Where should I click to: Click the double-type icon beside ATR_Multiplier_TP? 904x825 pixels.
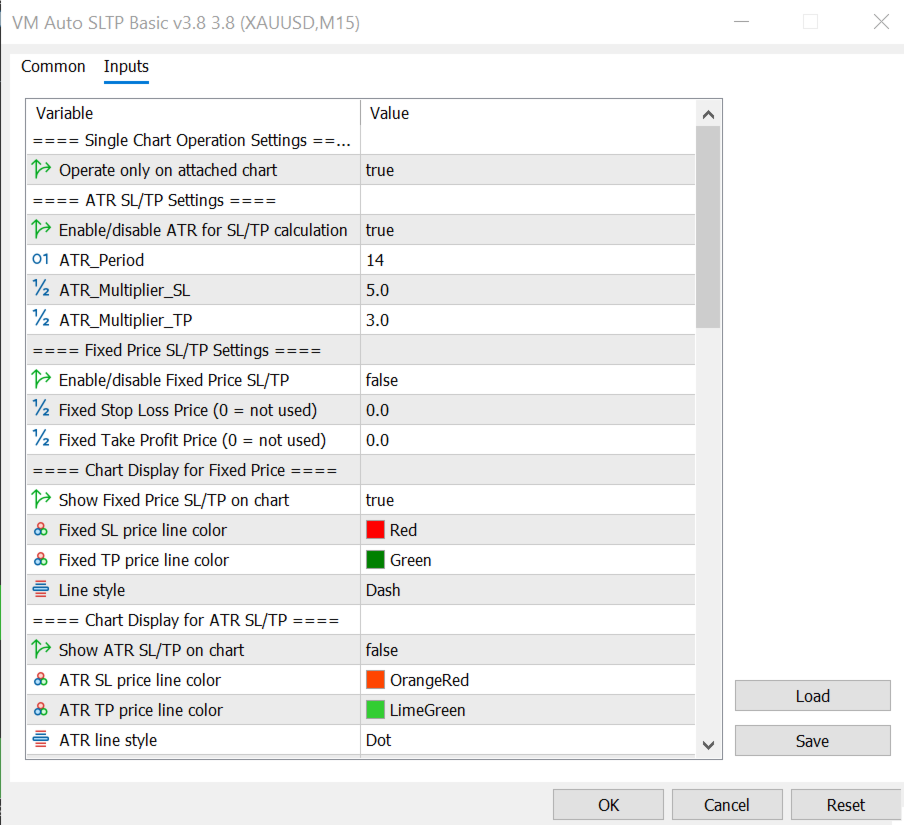point(41,320)
